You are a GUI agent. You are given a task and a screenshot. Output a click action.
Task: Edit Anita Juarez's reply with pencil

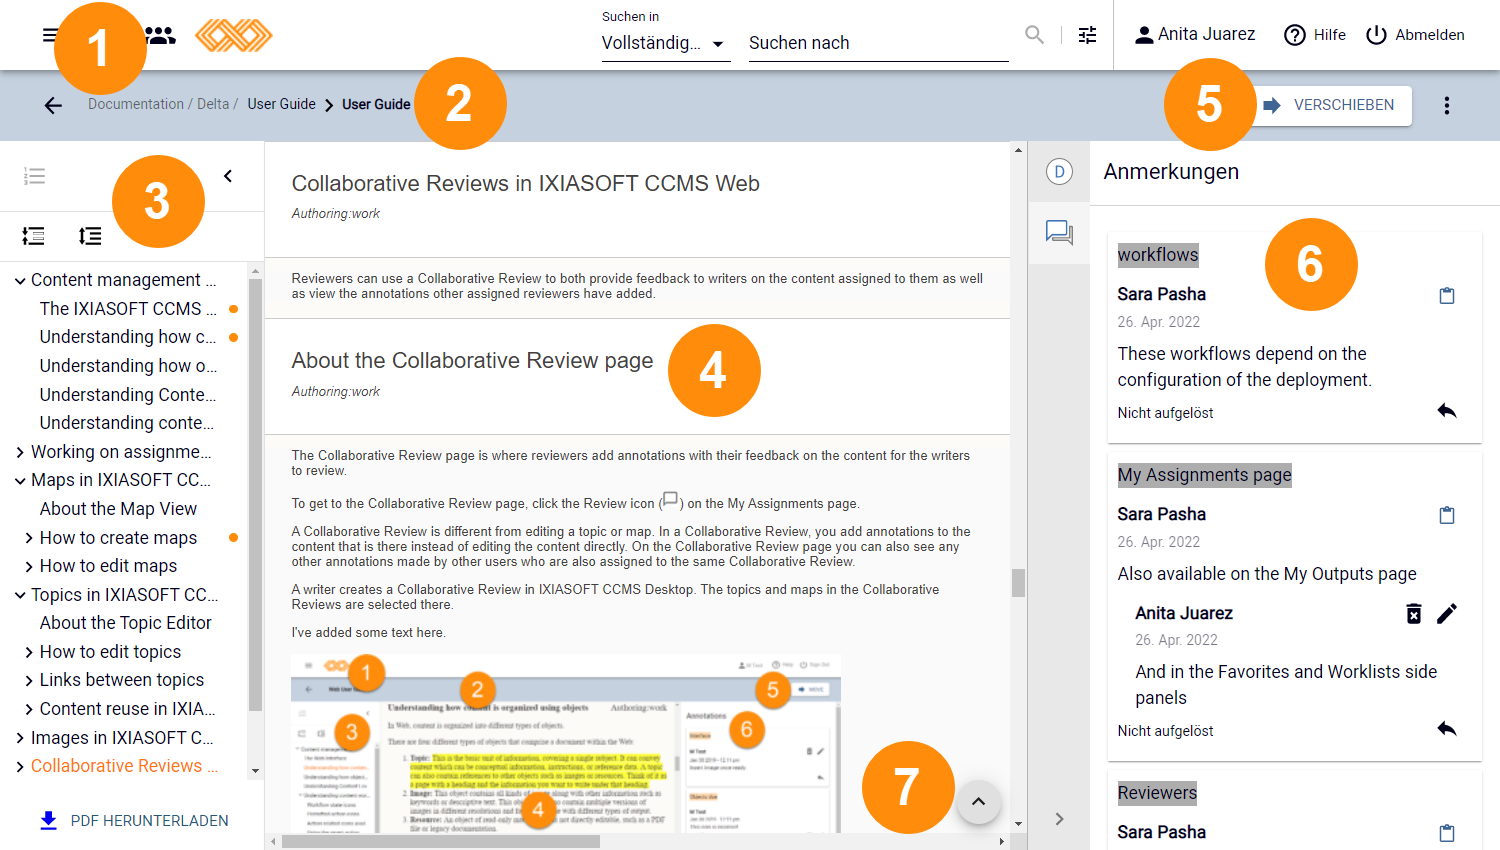1446,613
